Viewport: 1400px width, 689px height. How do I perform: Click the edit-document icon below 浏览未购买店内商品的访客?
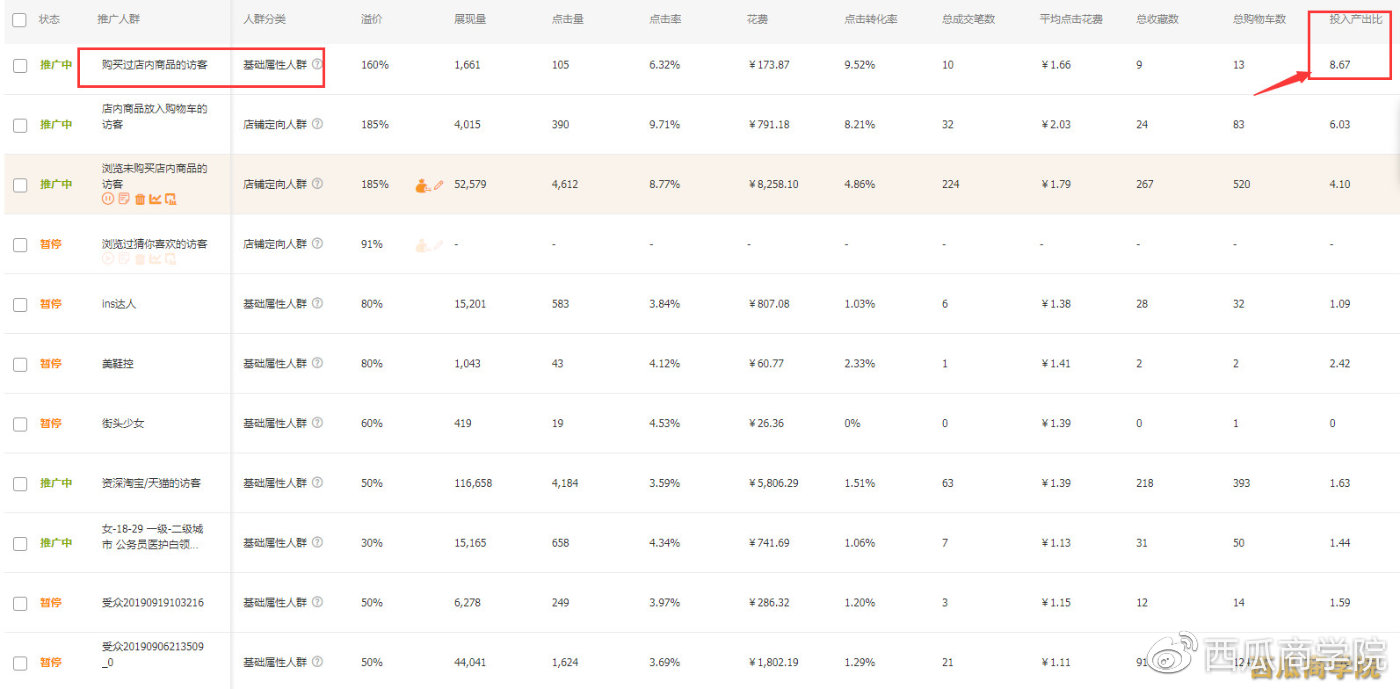[x=124, y=199]
